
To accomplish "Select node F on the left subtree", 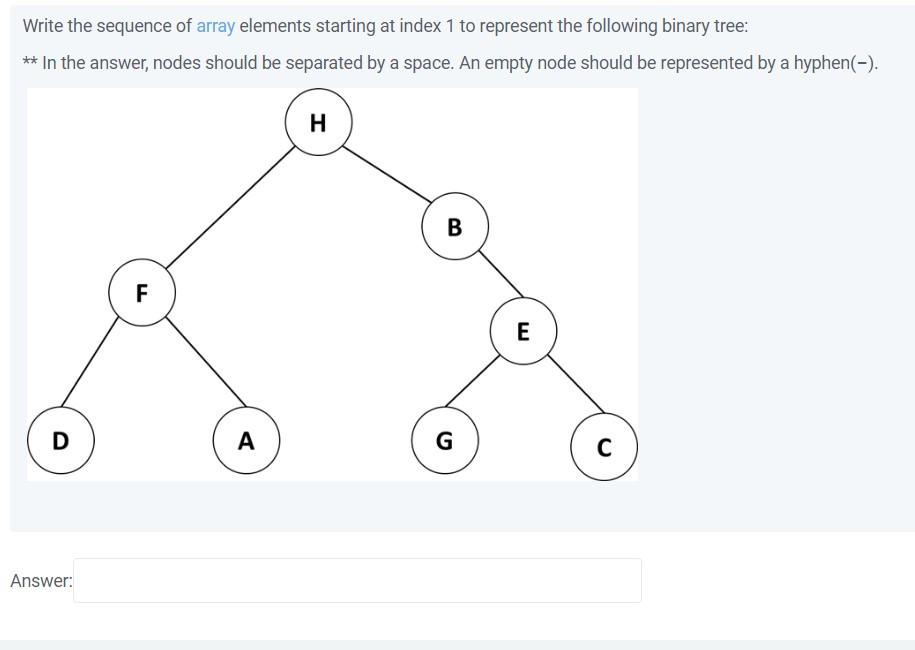I will coord(141,293).
